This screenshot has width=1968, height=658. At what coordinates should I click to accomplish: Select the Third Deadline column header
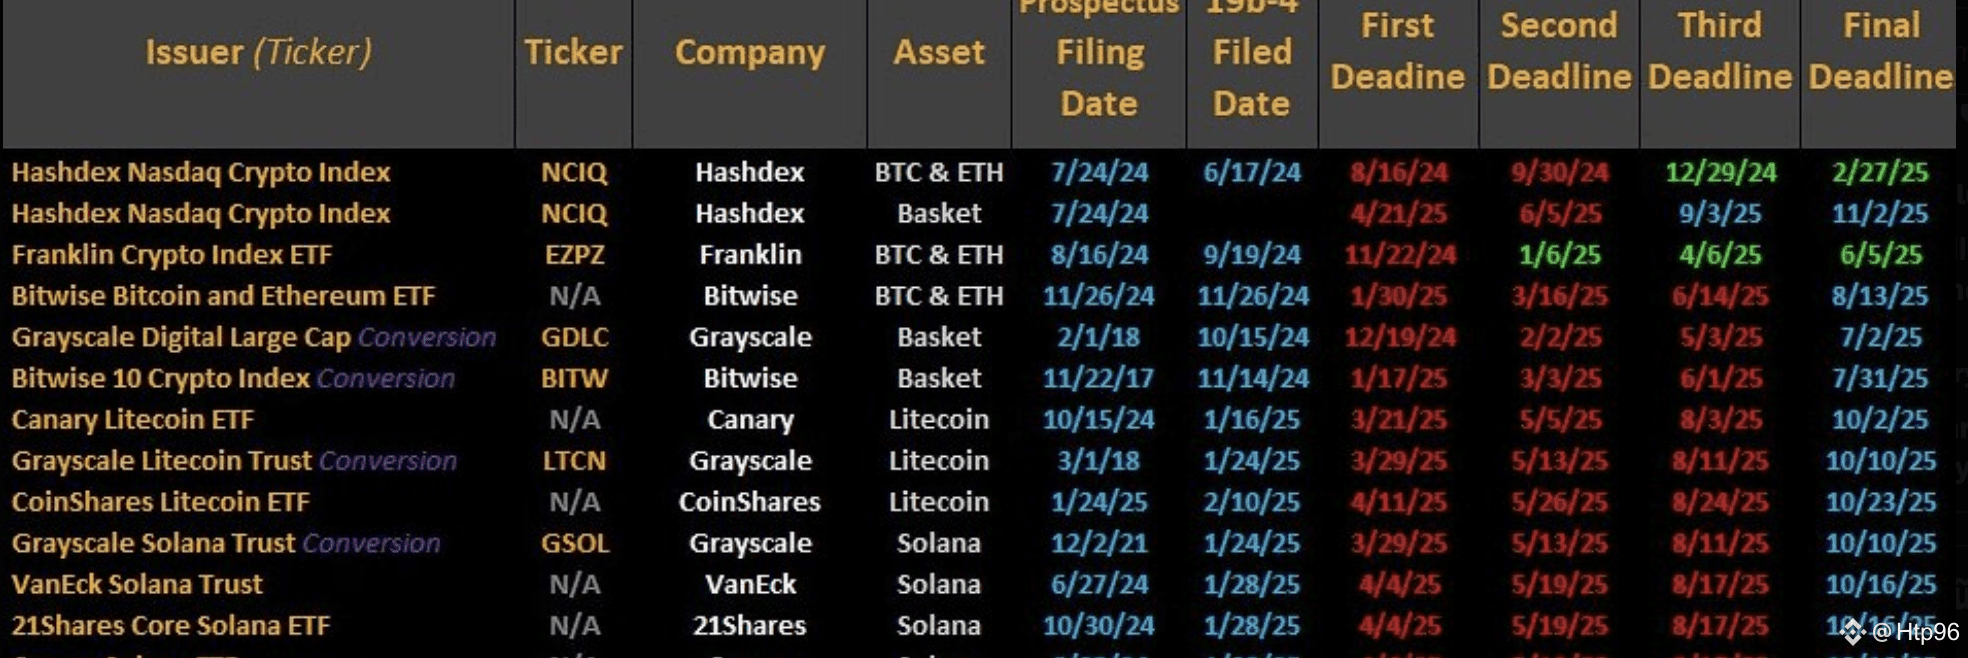(1720, 51)
